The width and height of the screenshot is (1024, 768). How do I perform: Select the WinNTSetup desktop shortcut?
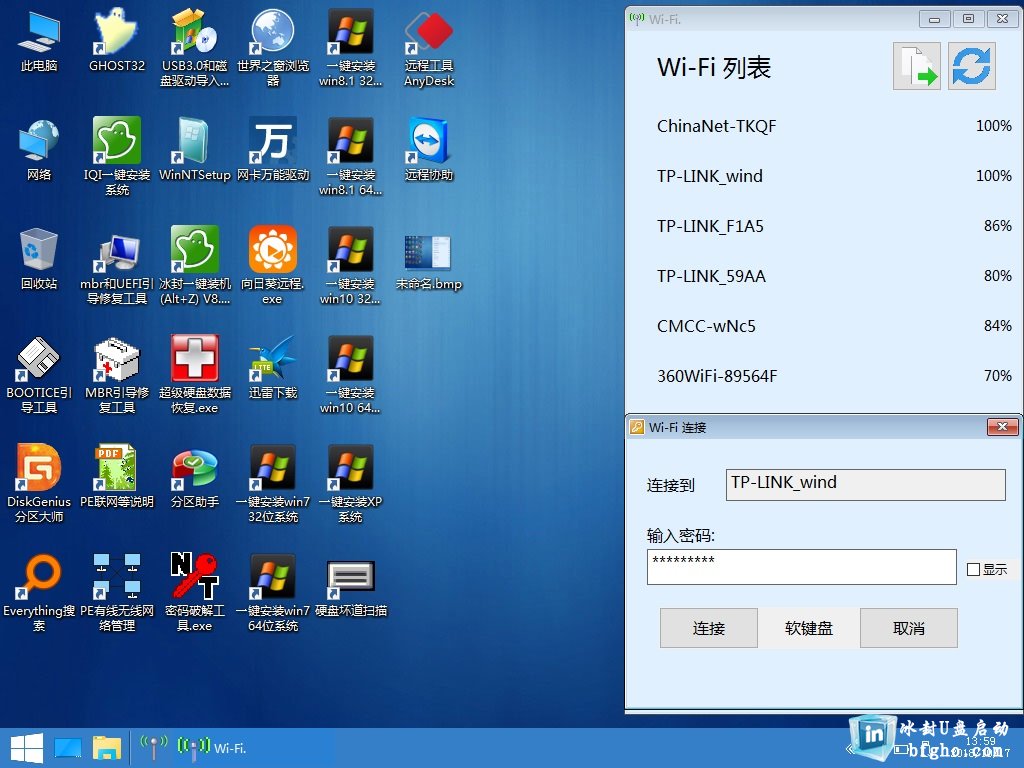coord(195,150)
